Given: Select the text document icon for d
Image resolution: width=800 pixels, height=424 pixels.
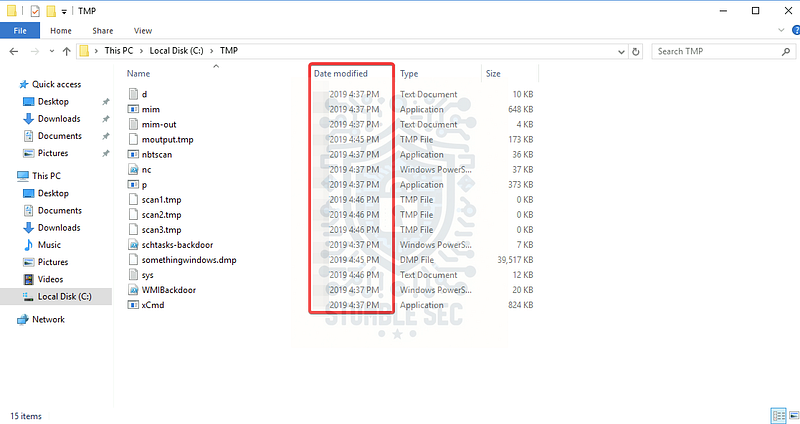Looking at the screenshot, I should [x=133, y=94].
